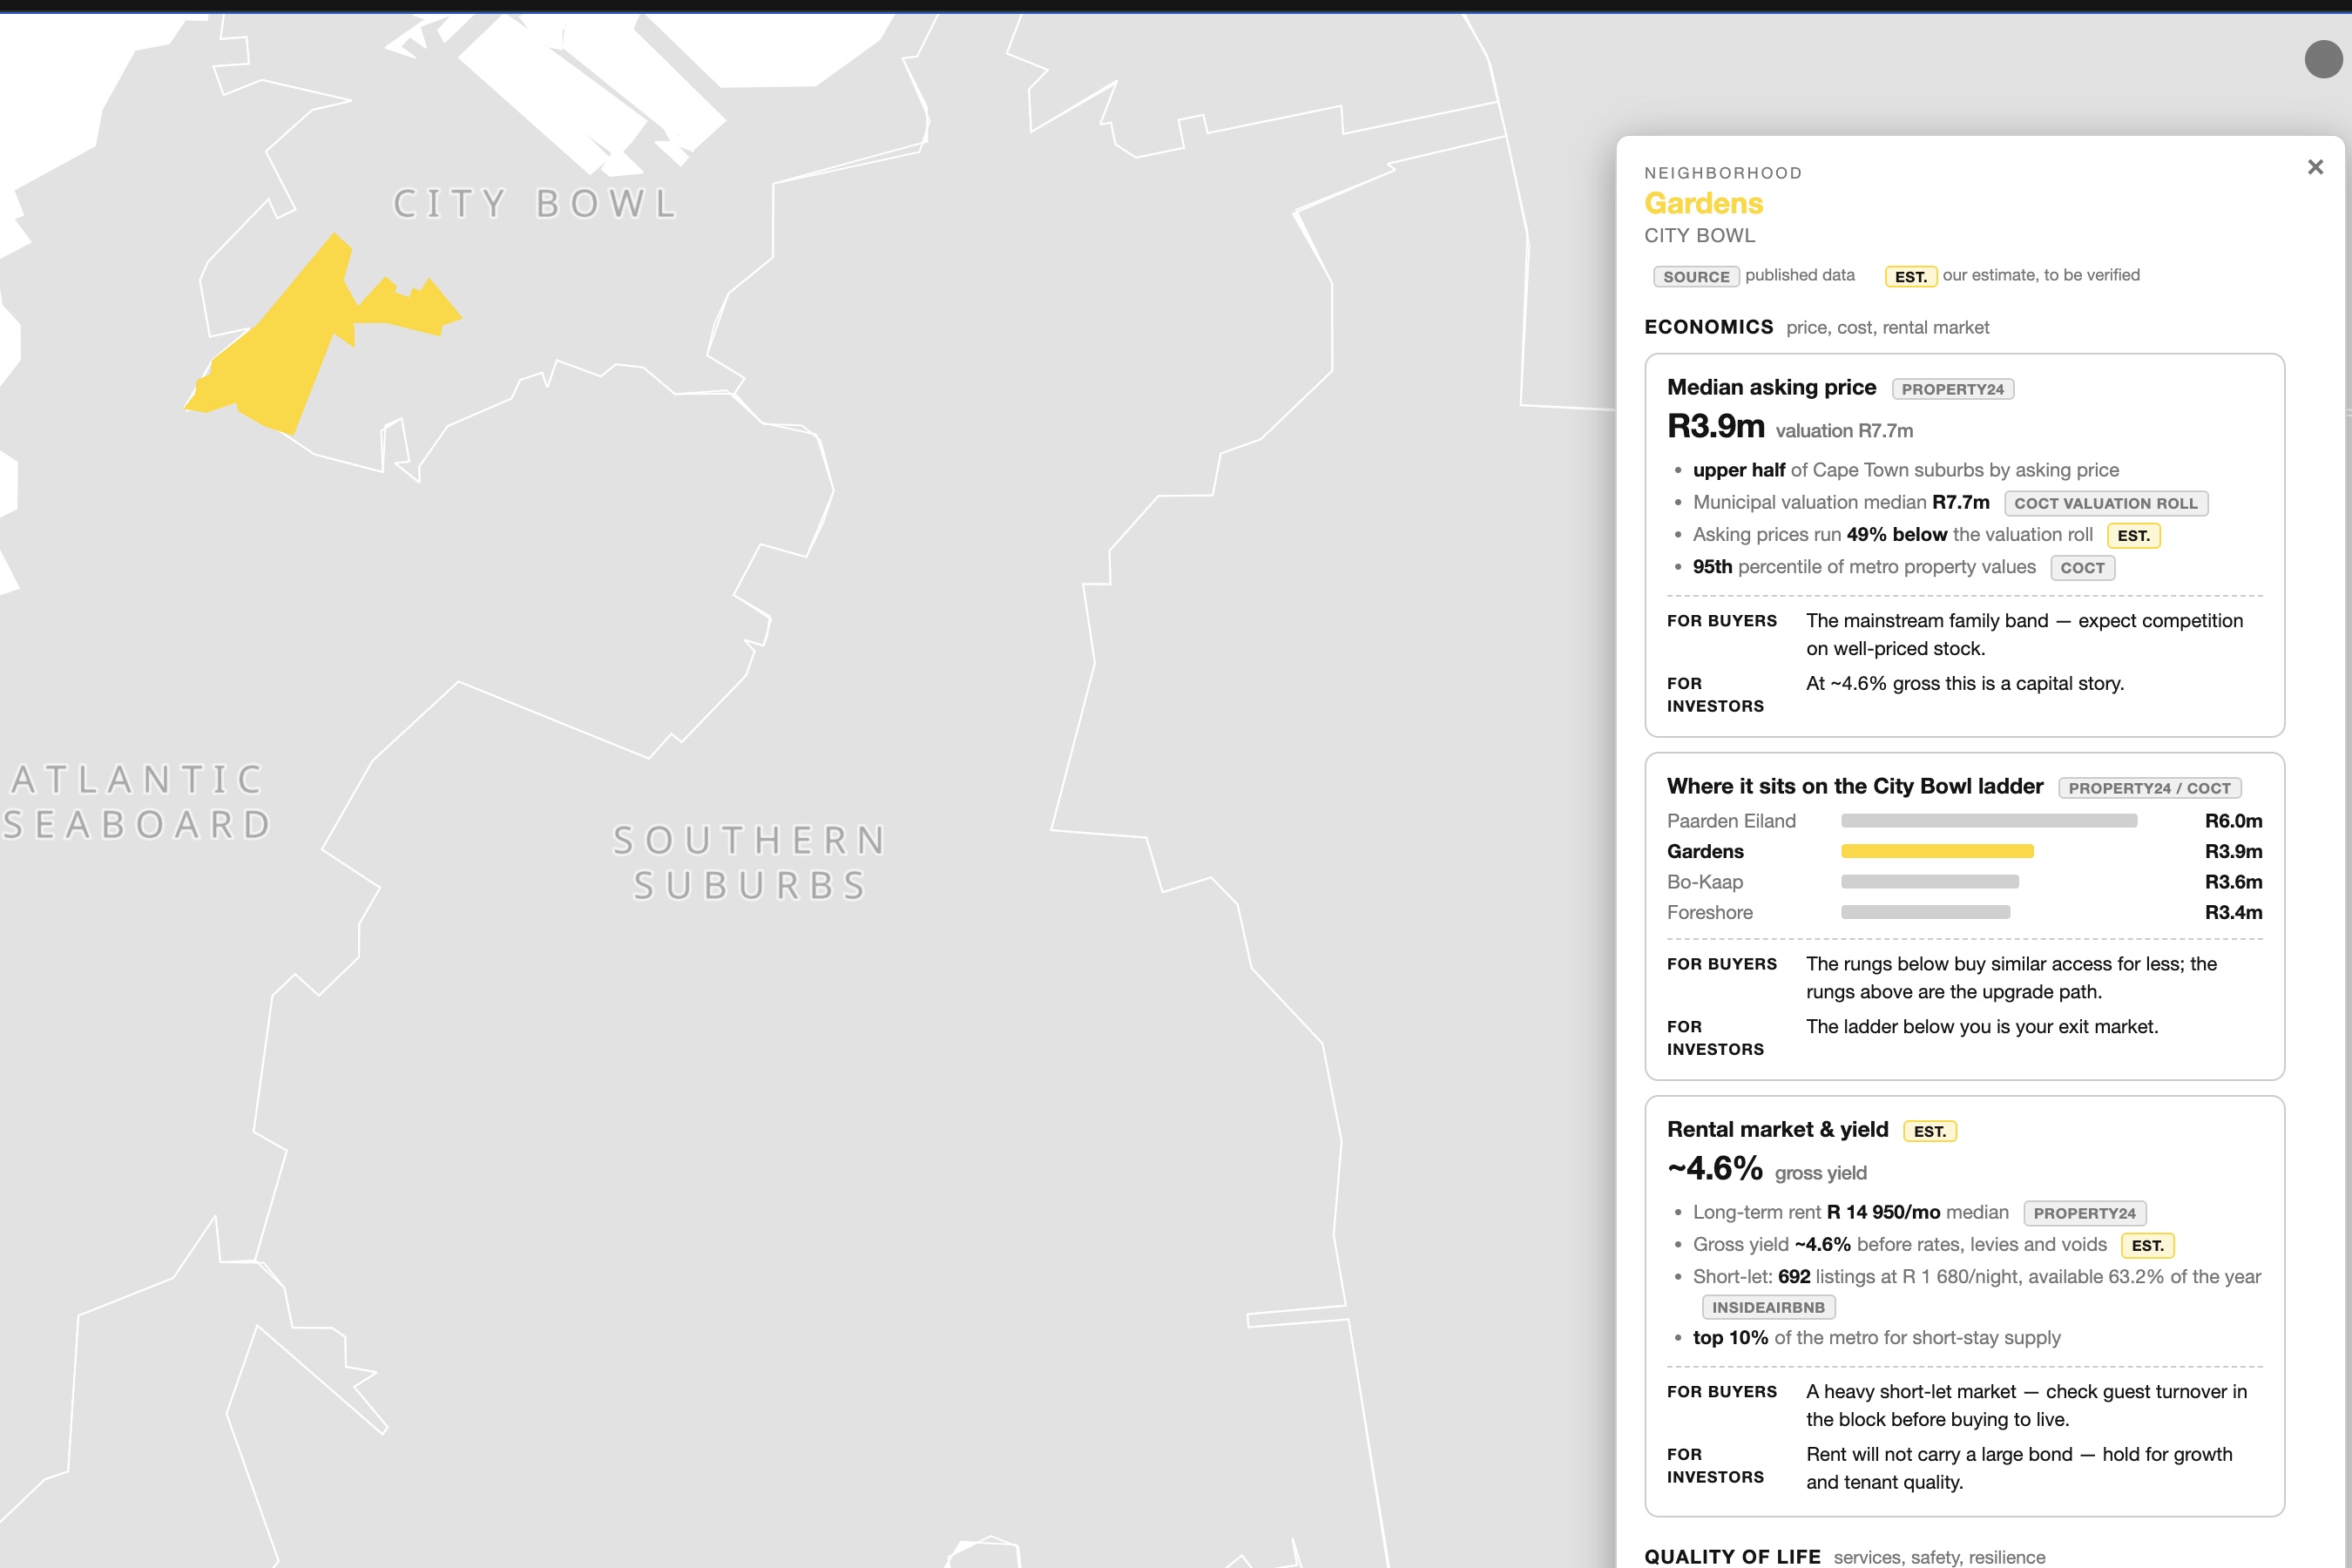Click the 'Median asking price' card title
The height and width of the screenshot is (1568, 2352).
point(1771,387)
